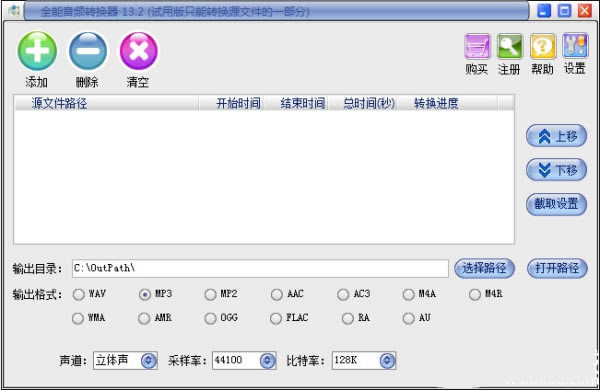Select M4R output format
This screenshot has width=600, height=390.
(x=475, y=294)
